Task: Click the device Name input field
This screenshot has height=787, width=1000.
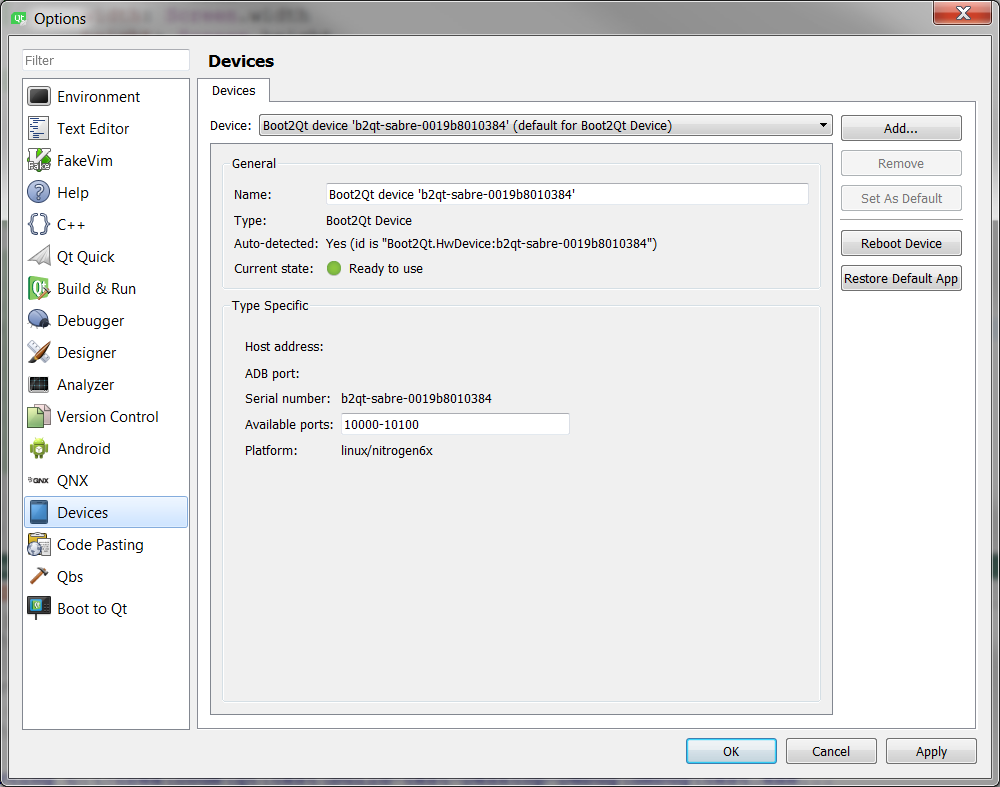Action: [x=567, y=194]
